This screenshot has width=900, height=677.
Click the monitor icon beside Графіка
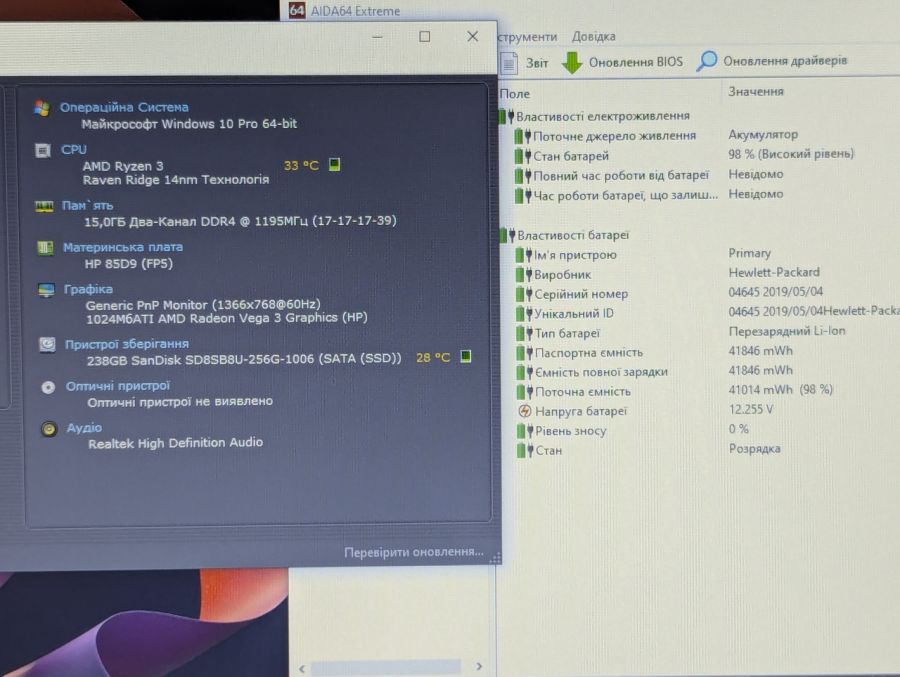pyautogui.click(x=46, y=290)
